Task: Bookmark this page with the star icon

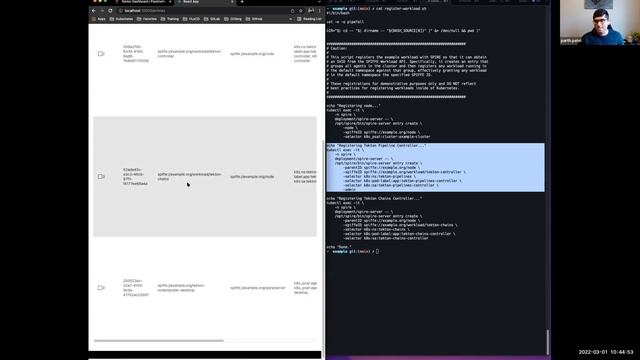Action: (301, 11)
